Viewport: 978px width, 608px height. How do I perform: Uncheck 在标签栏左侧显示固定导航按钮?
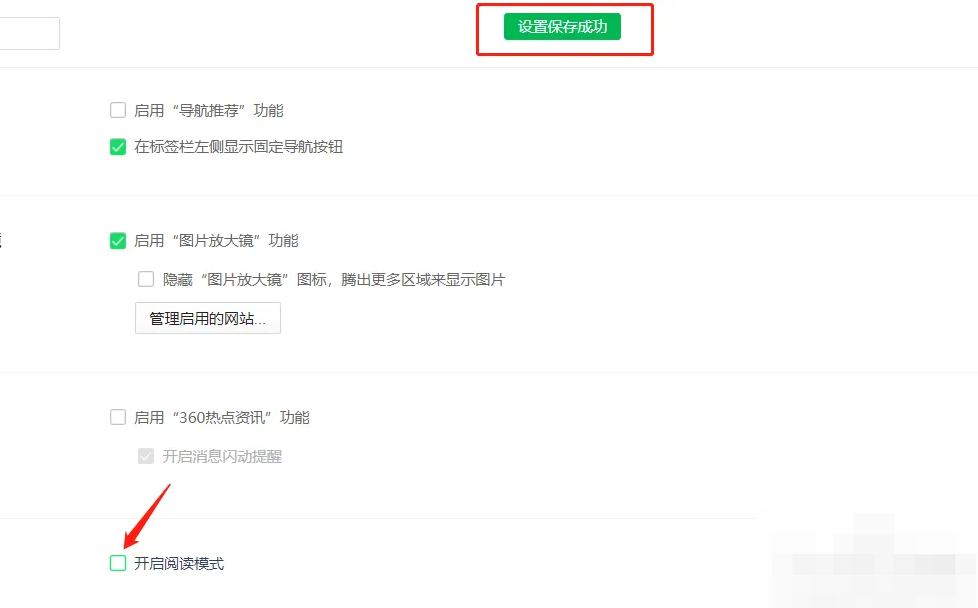[118, 147]
